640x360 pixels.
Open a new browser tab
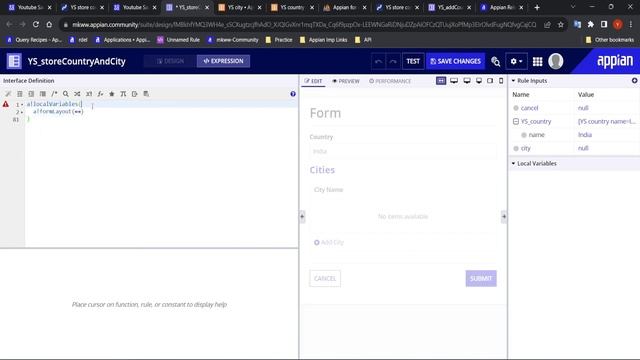pyautogui.click(x=537, y=7)
